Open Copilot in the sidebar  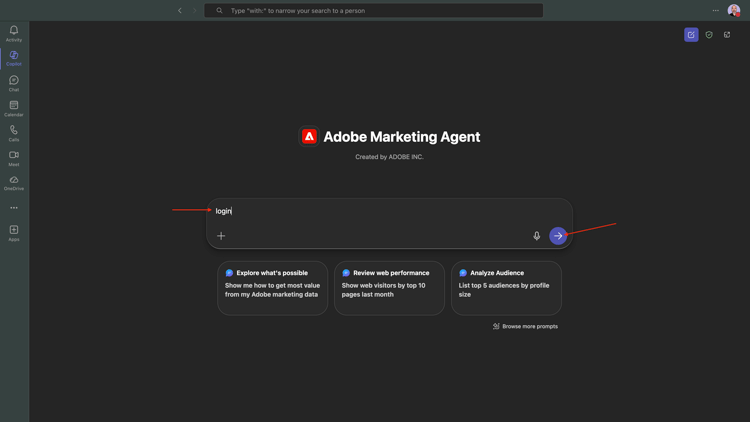(x=14, y=58)
